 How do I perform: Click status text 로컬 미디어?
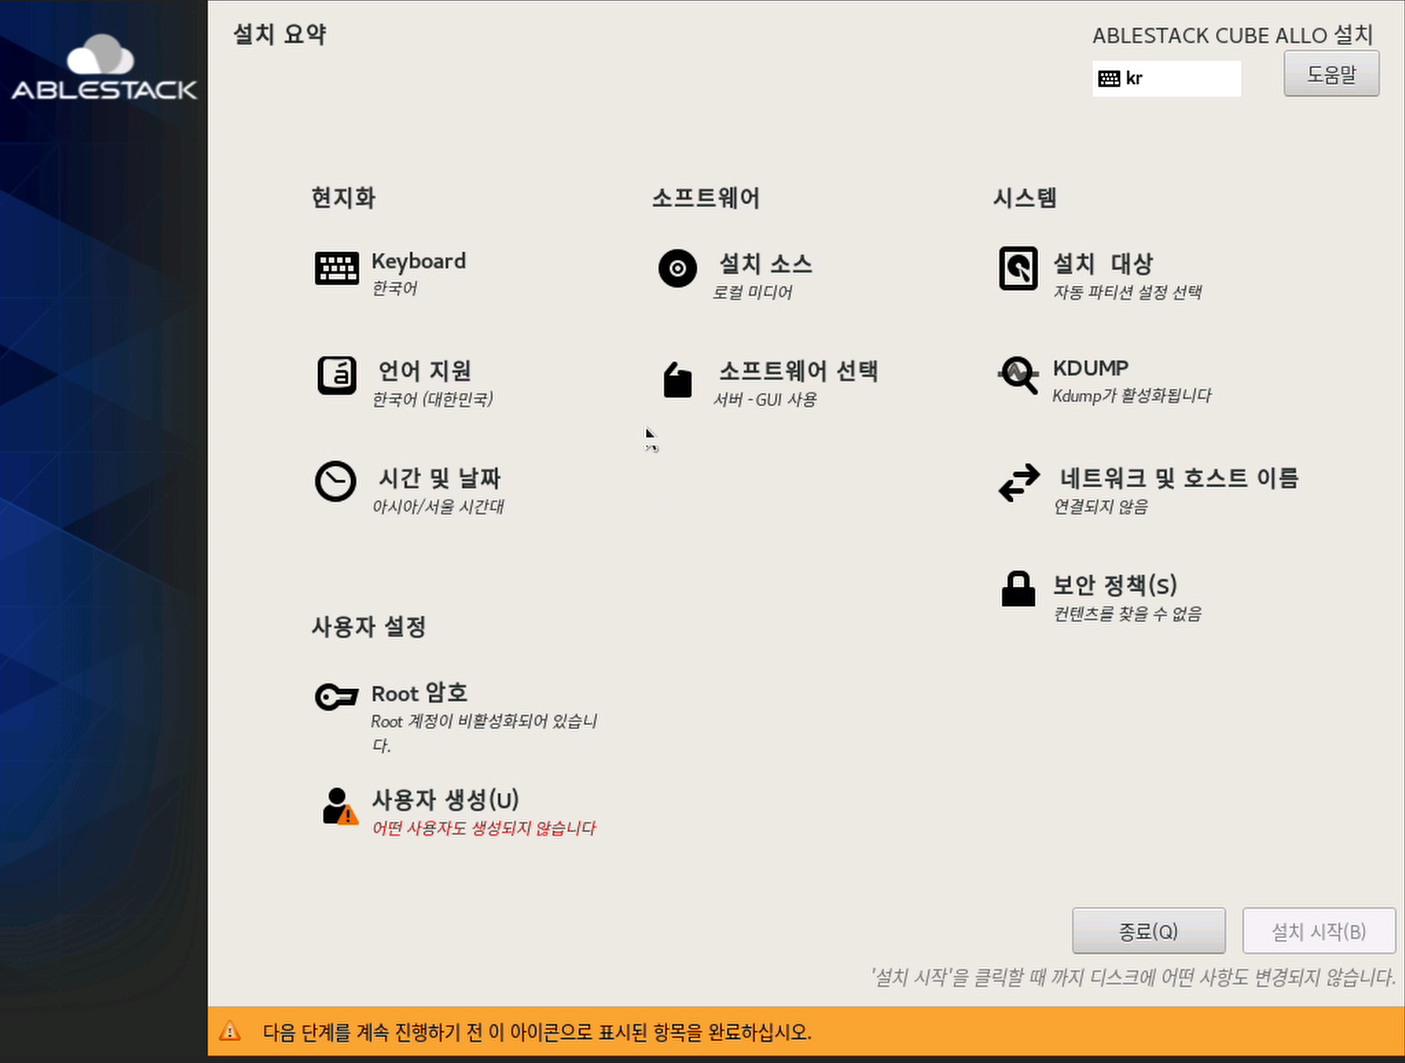click(x=752, y=292)
